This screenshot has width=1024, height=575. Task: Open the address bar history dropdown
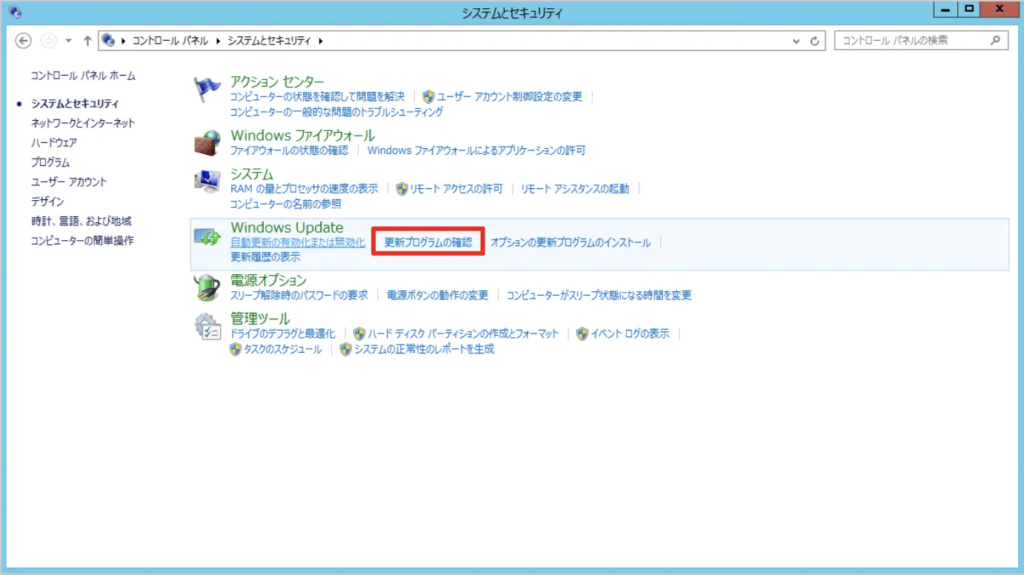click(x=796, y=41)
